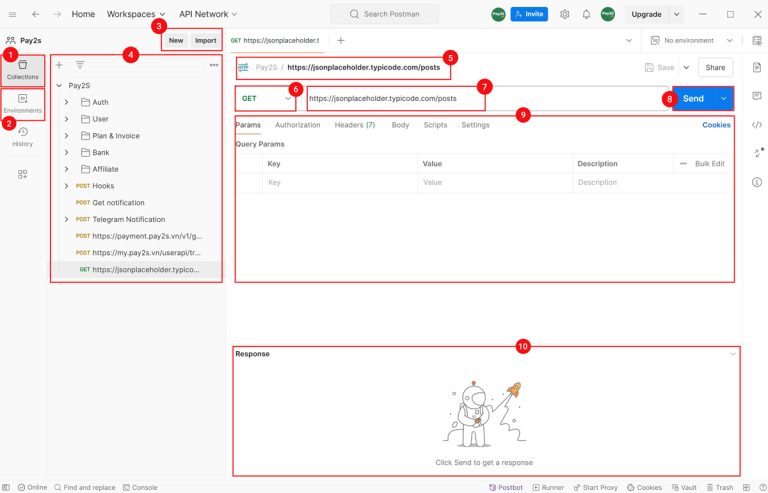Open the Collections sidebar panel
This screenshot has width=768, height=493.
[22, 68]
